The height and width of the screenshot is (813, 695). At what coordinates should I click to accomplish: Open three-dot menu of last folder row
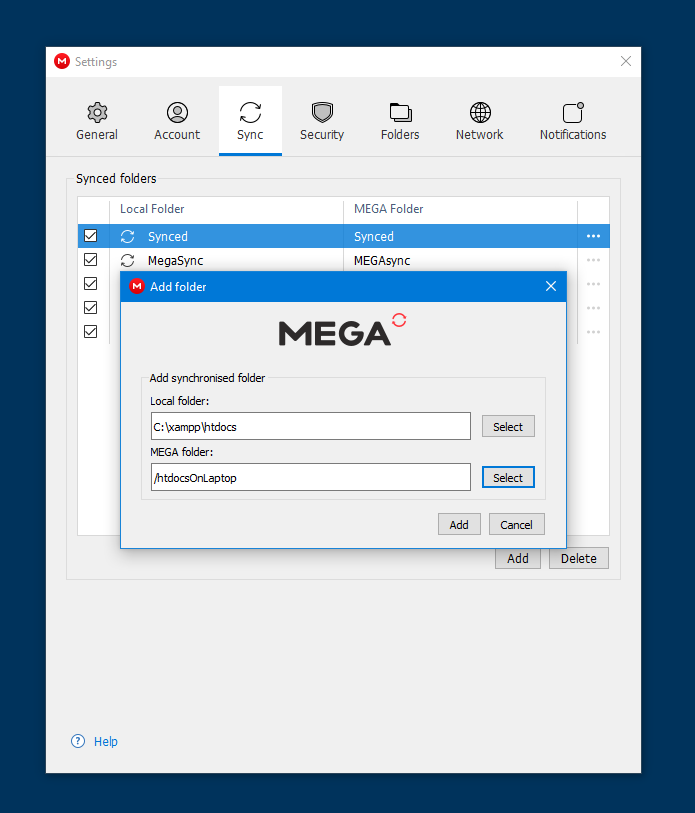click(x=593, y=331)
